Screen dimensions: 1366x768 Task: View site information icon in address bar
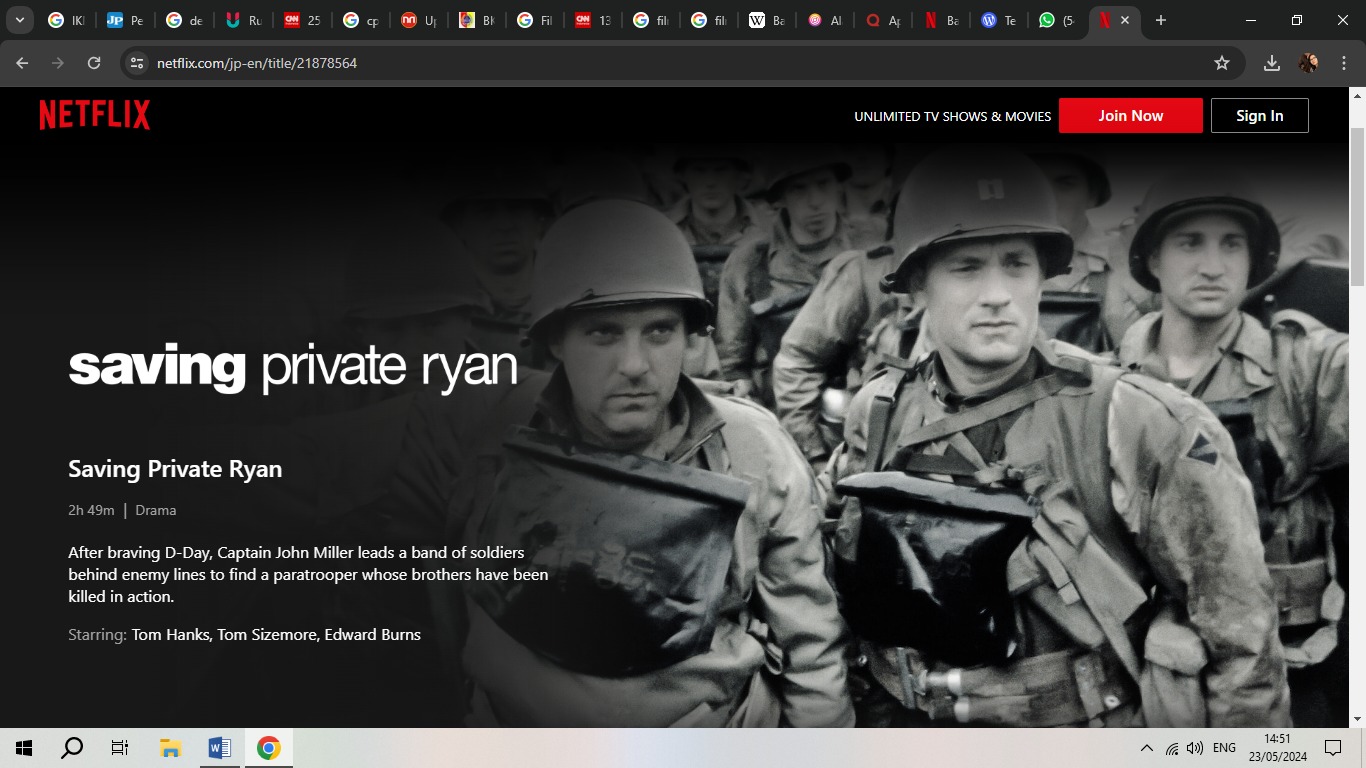138,63
